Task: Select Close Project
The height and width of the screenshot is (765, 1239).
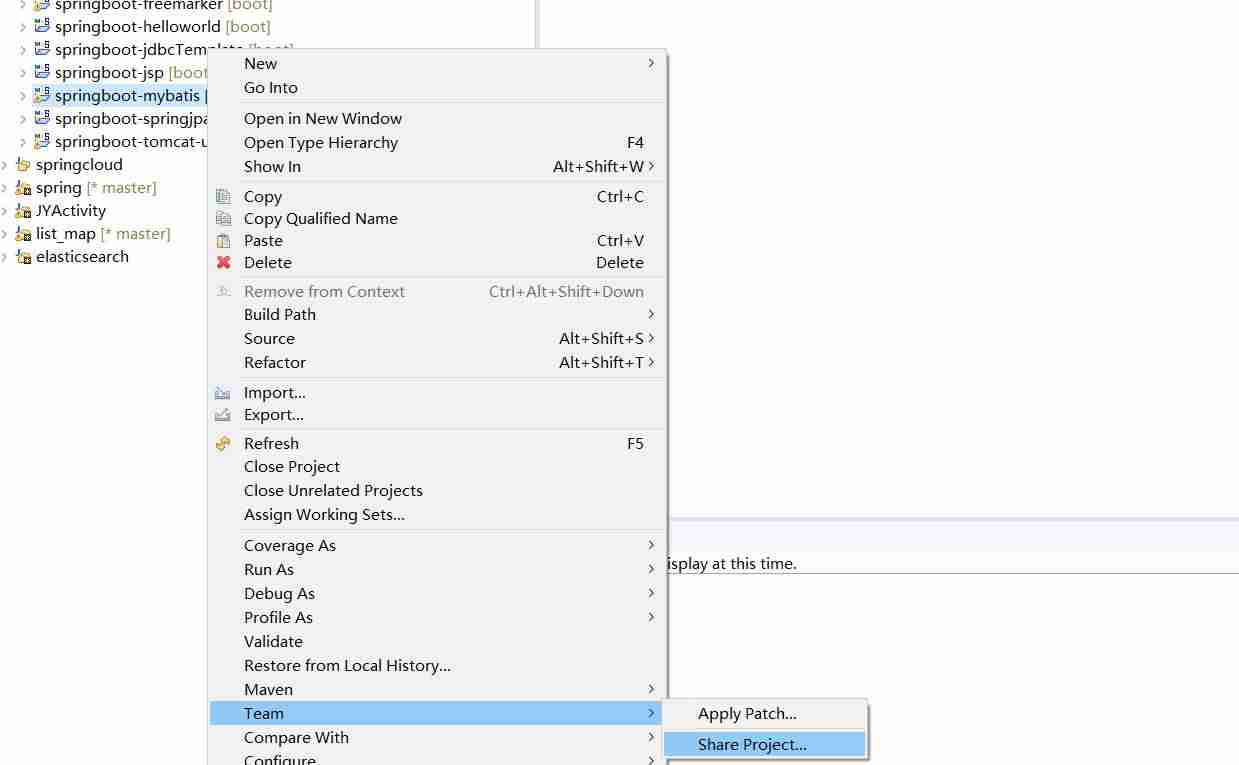Action: pyautogui.click(x=438, y=466)
